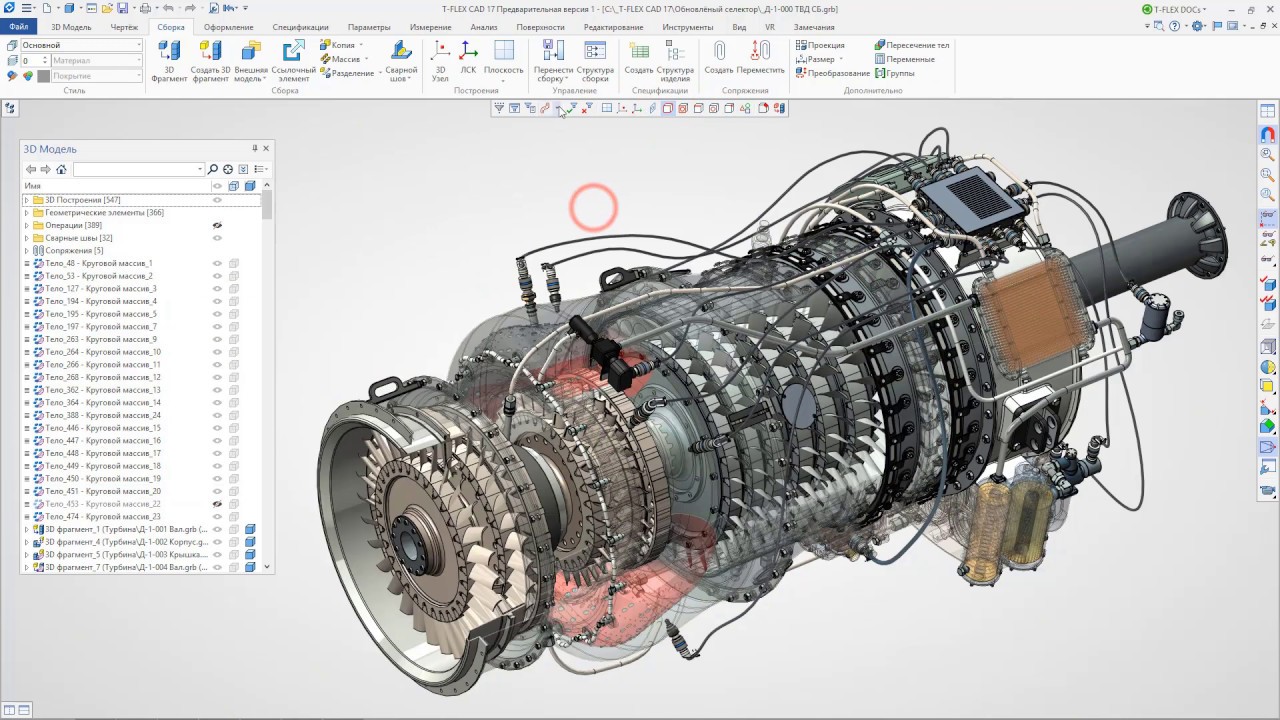Toggle the eye icon for 3D Построения [547]
Image resolution: width=1280 pixels, height=720 pixels.
click(x=219, y=199)
